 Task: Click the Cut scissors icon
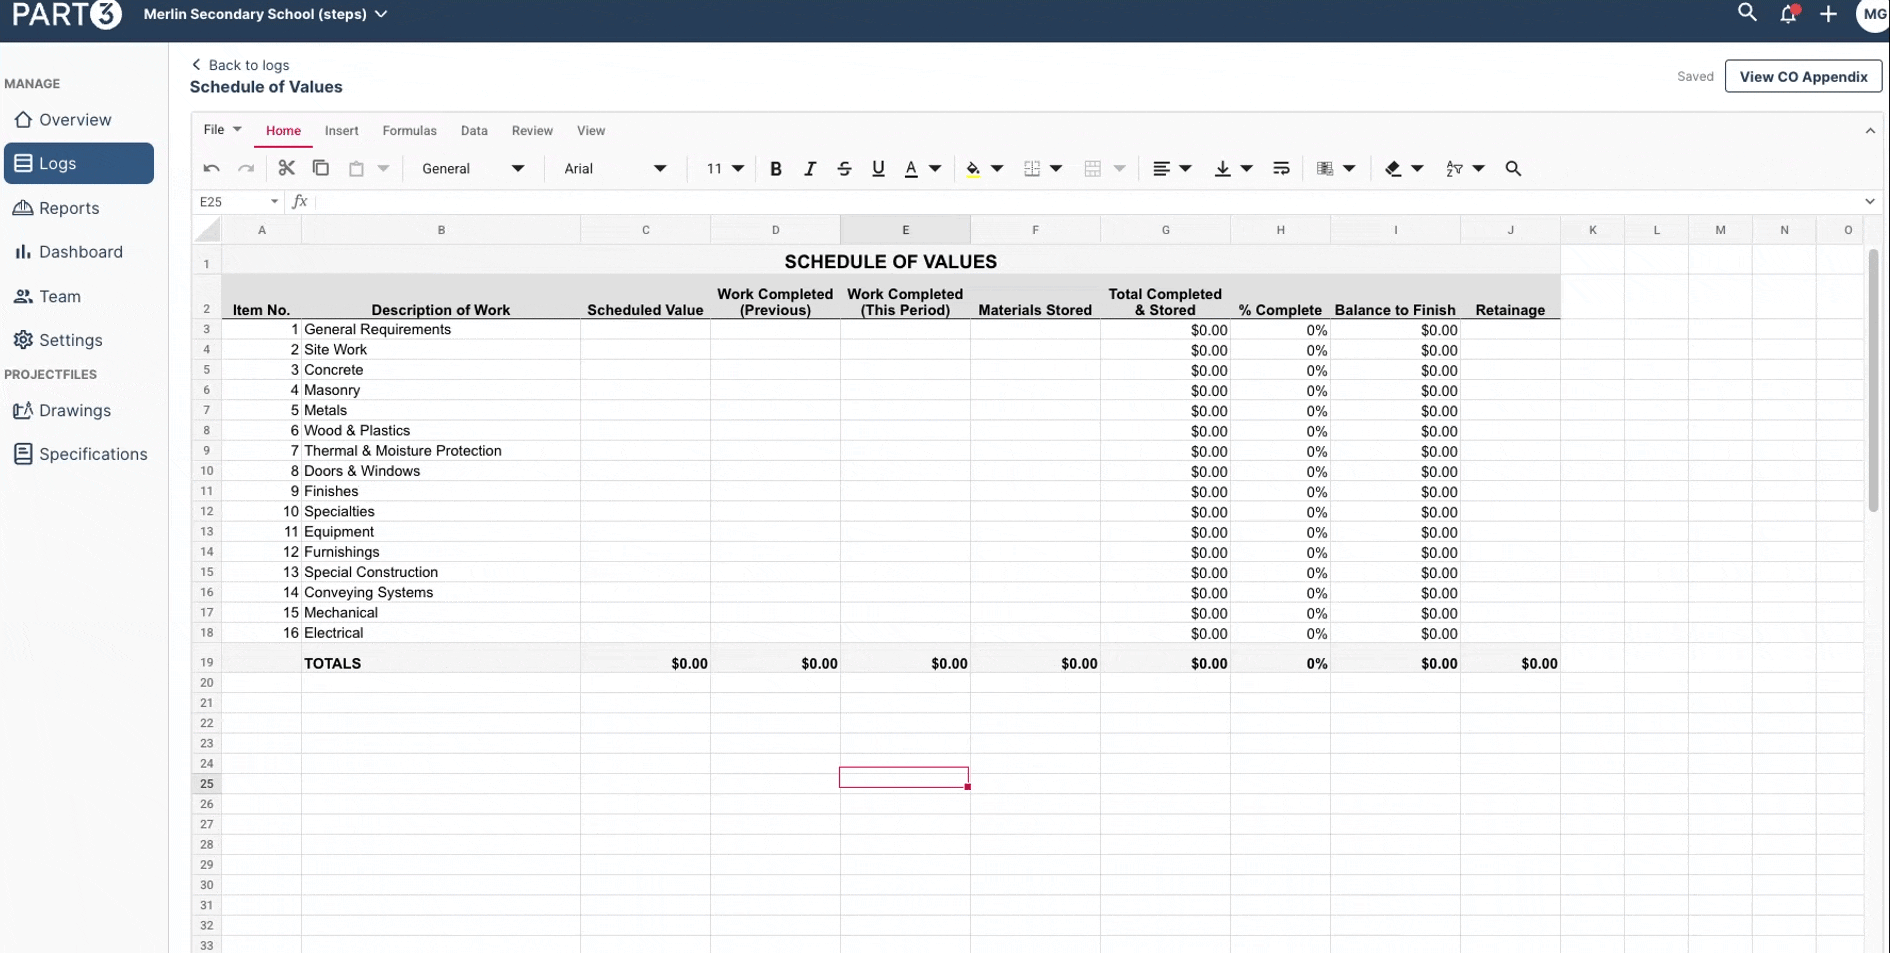pyautogui.click(x=287, y=168)
